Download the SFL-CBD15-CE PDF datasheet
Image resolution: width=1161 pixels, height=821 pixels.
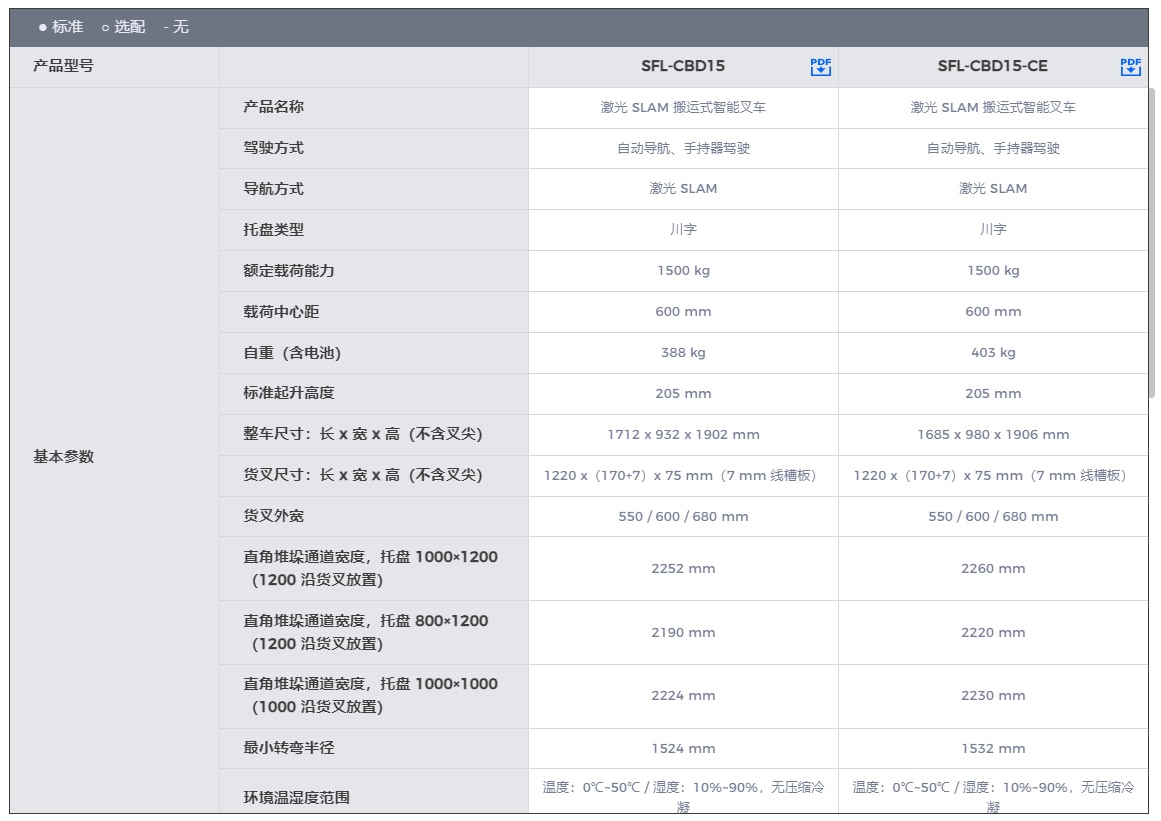[1130, 67]
